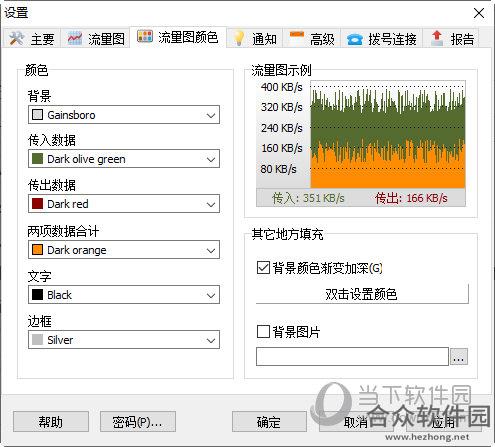This screenshot has width=495, height=447.
Task: Expand the 文字 Black color dropdown
Action: (124, 295)
